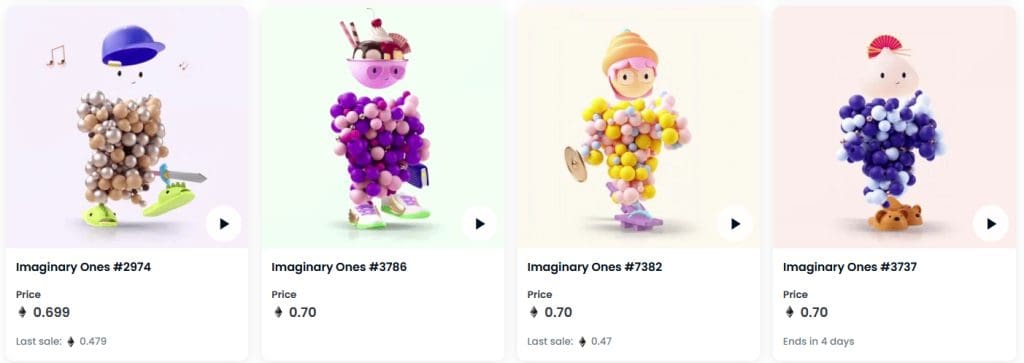Click the Ends in 4 days label
The height and width of the screenshot is (363, 1024).
pos(818,341)
